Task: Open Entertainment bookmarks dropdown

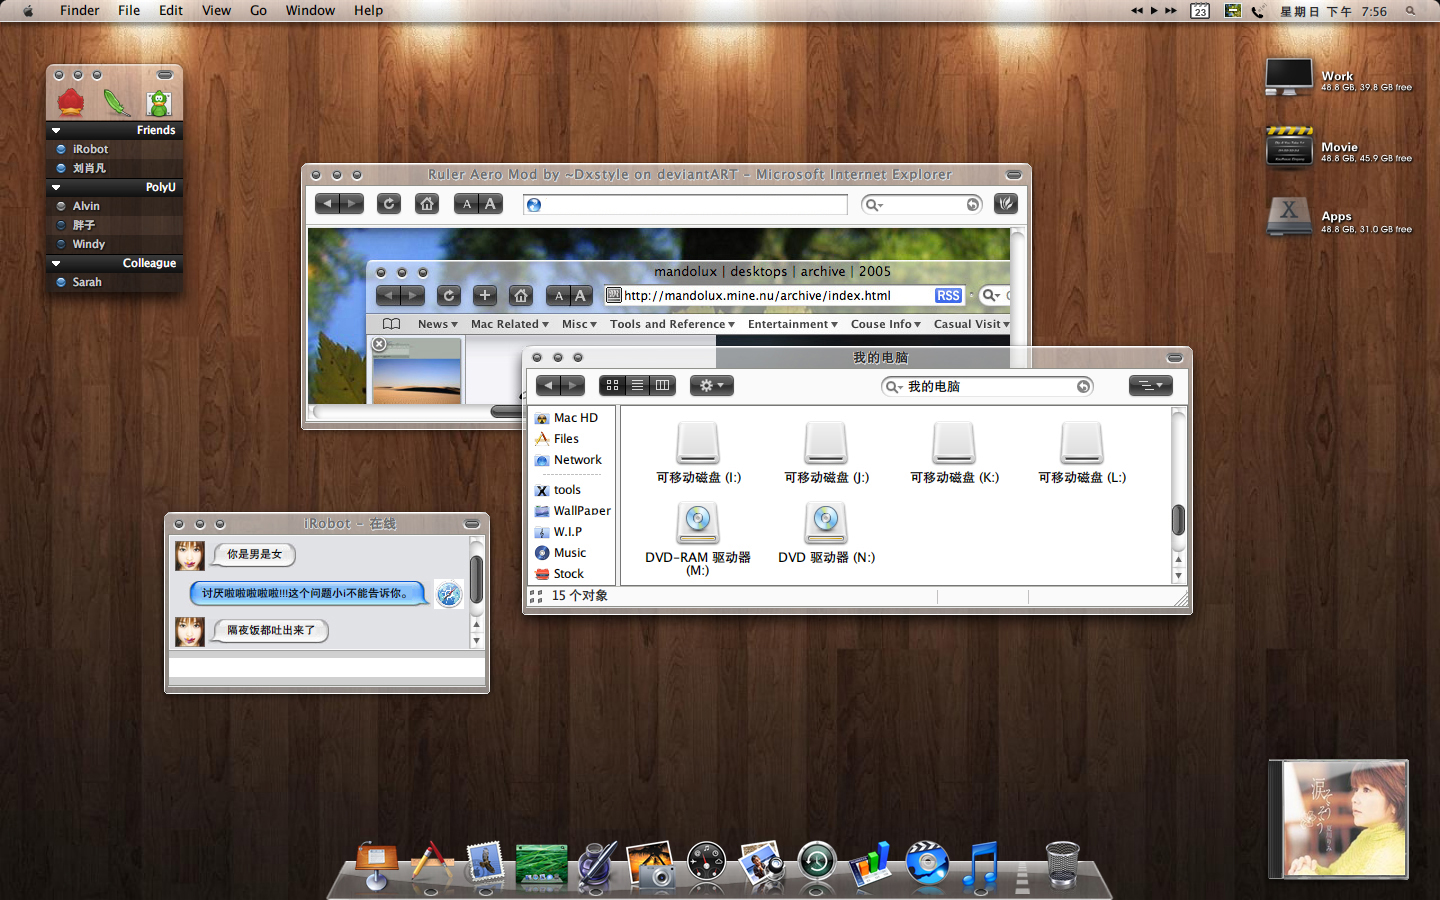Action: click(792, 324)
